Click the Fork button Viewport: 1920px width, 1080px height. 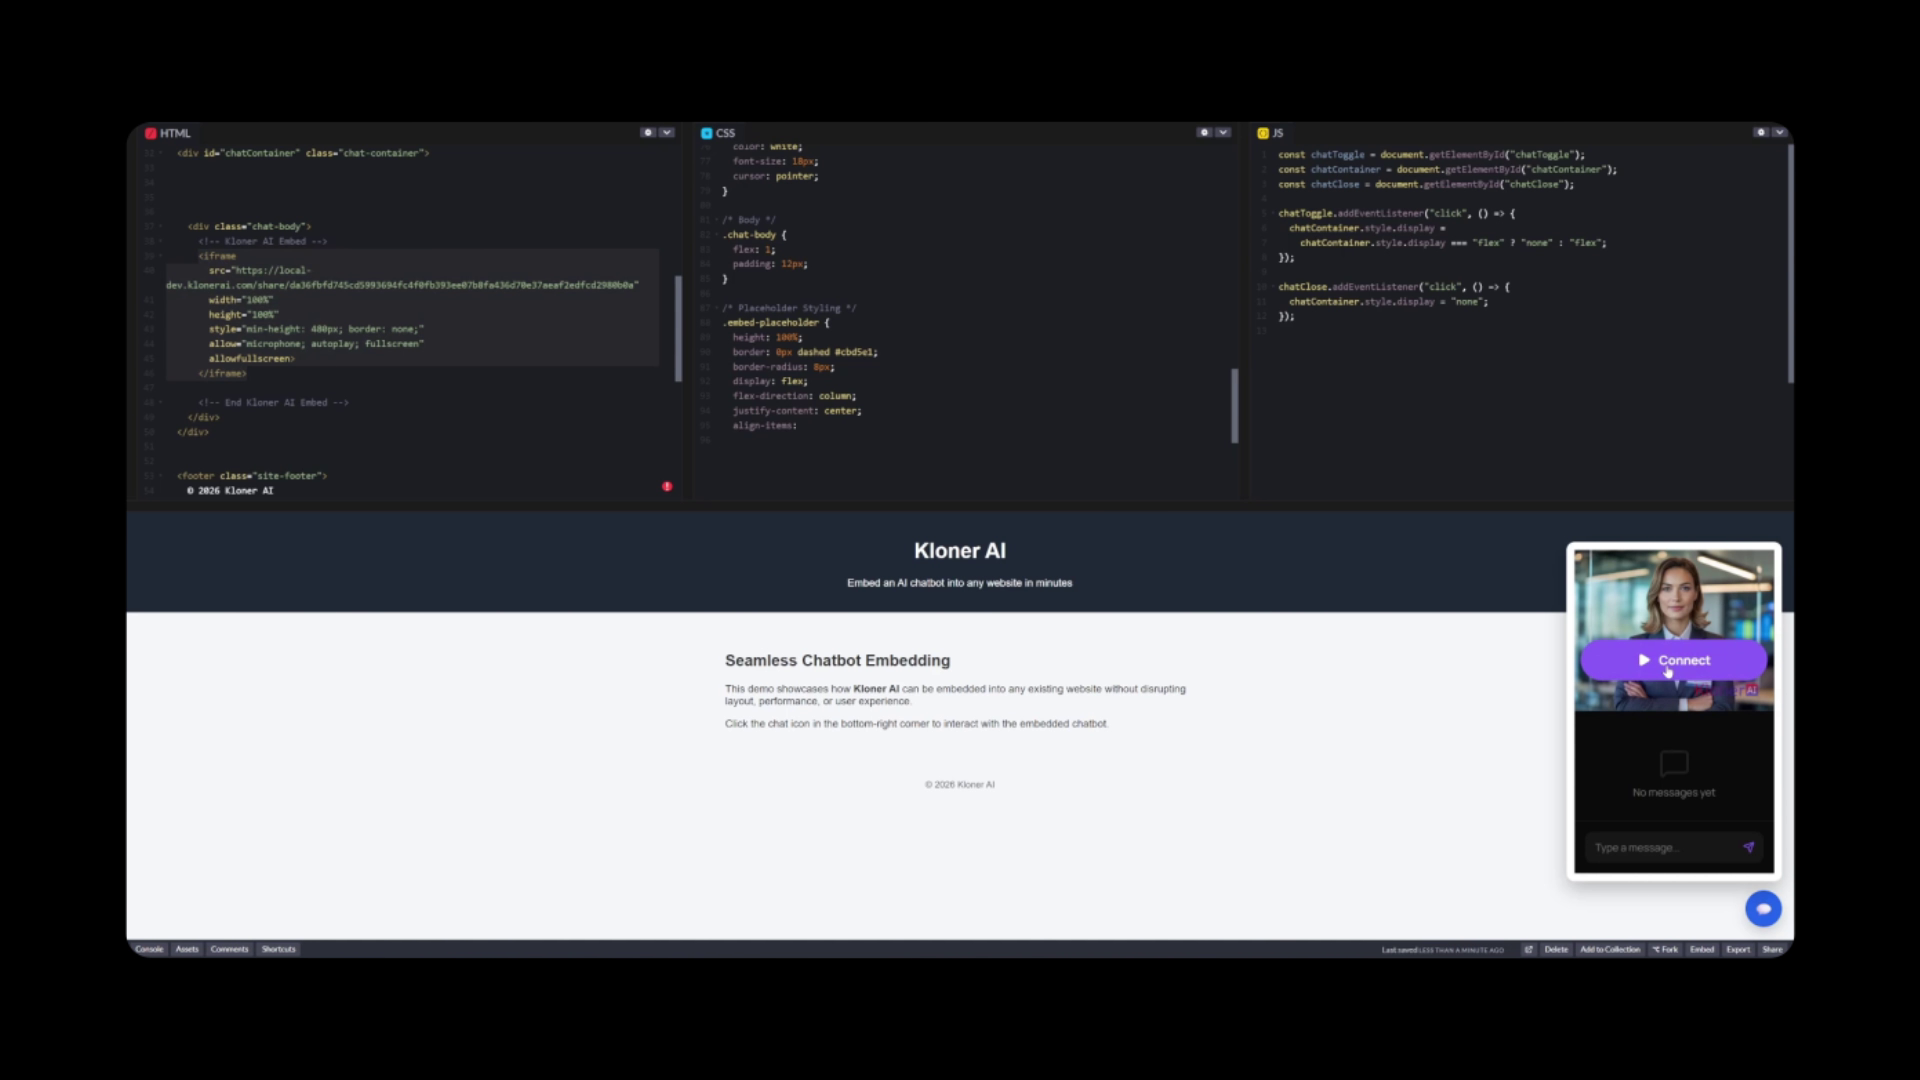point(1665,949)
